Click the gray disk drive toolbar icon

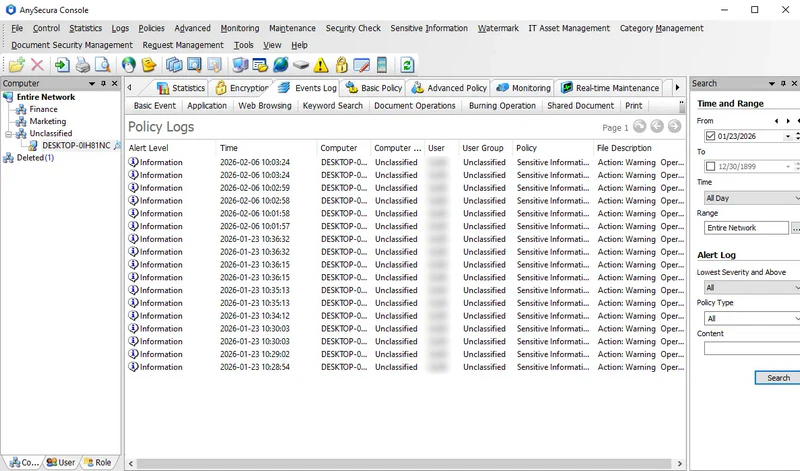point(301,65)
